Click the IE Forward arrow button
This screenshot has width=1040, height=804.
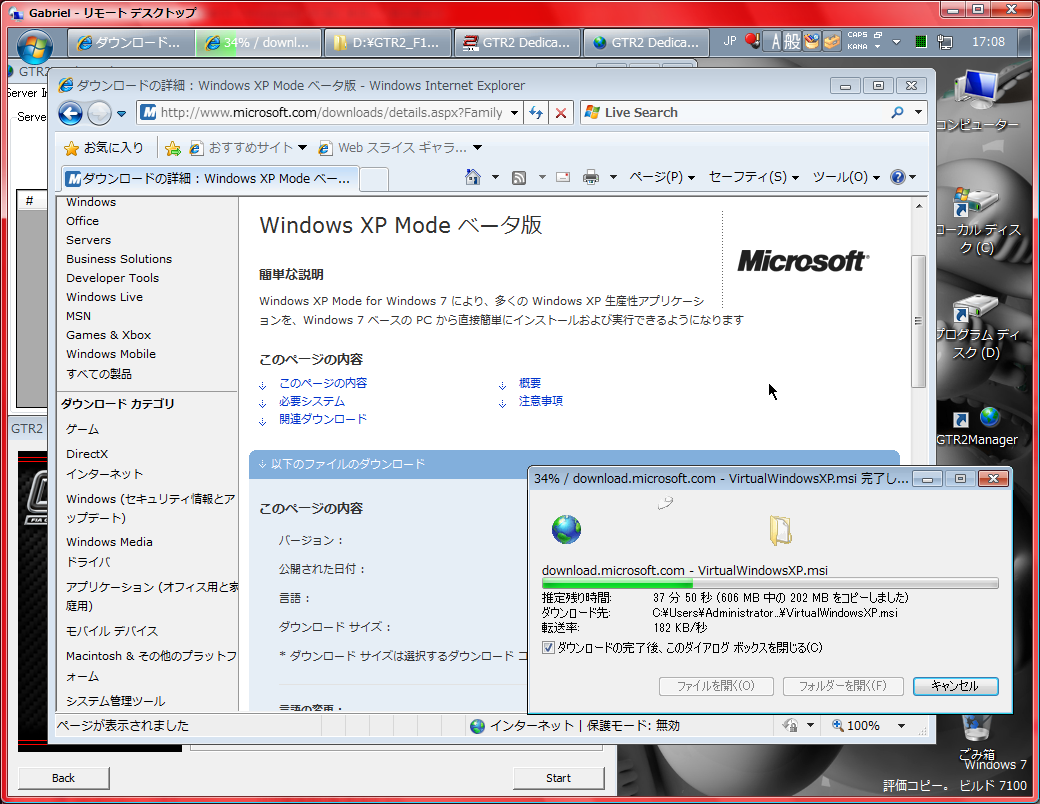[x=99, y=113]
